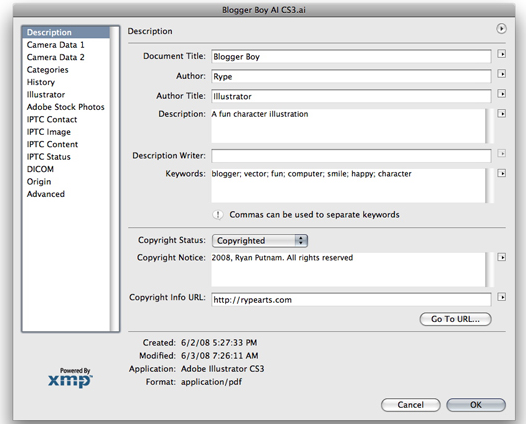Screen dimensions: 526x424
Task: Click the Cancel button
Action: coord(411,405)
